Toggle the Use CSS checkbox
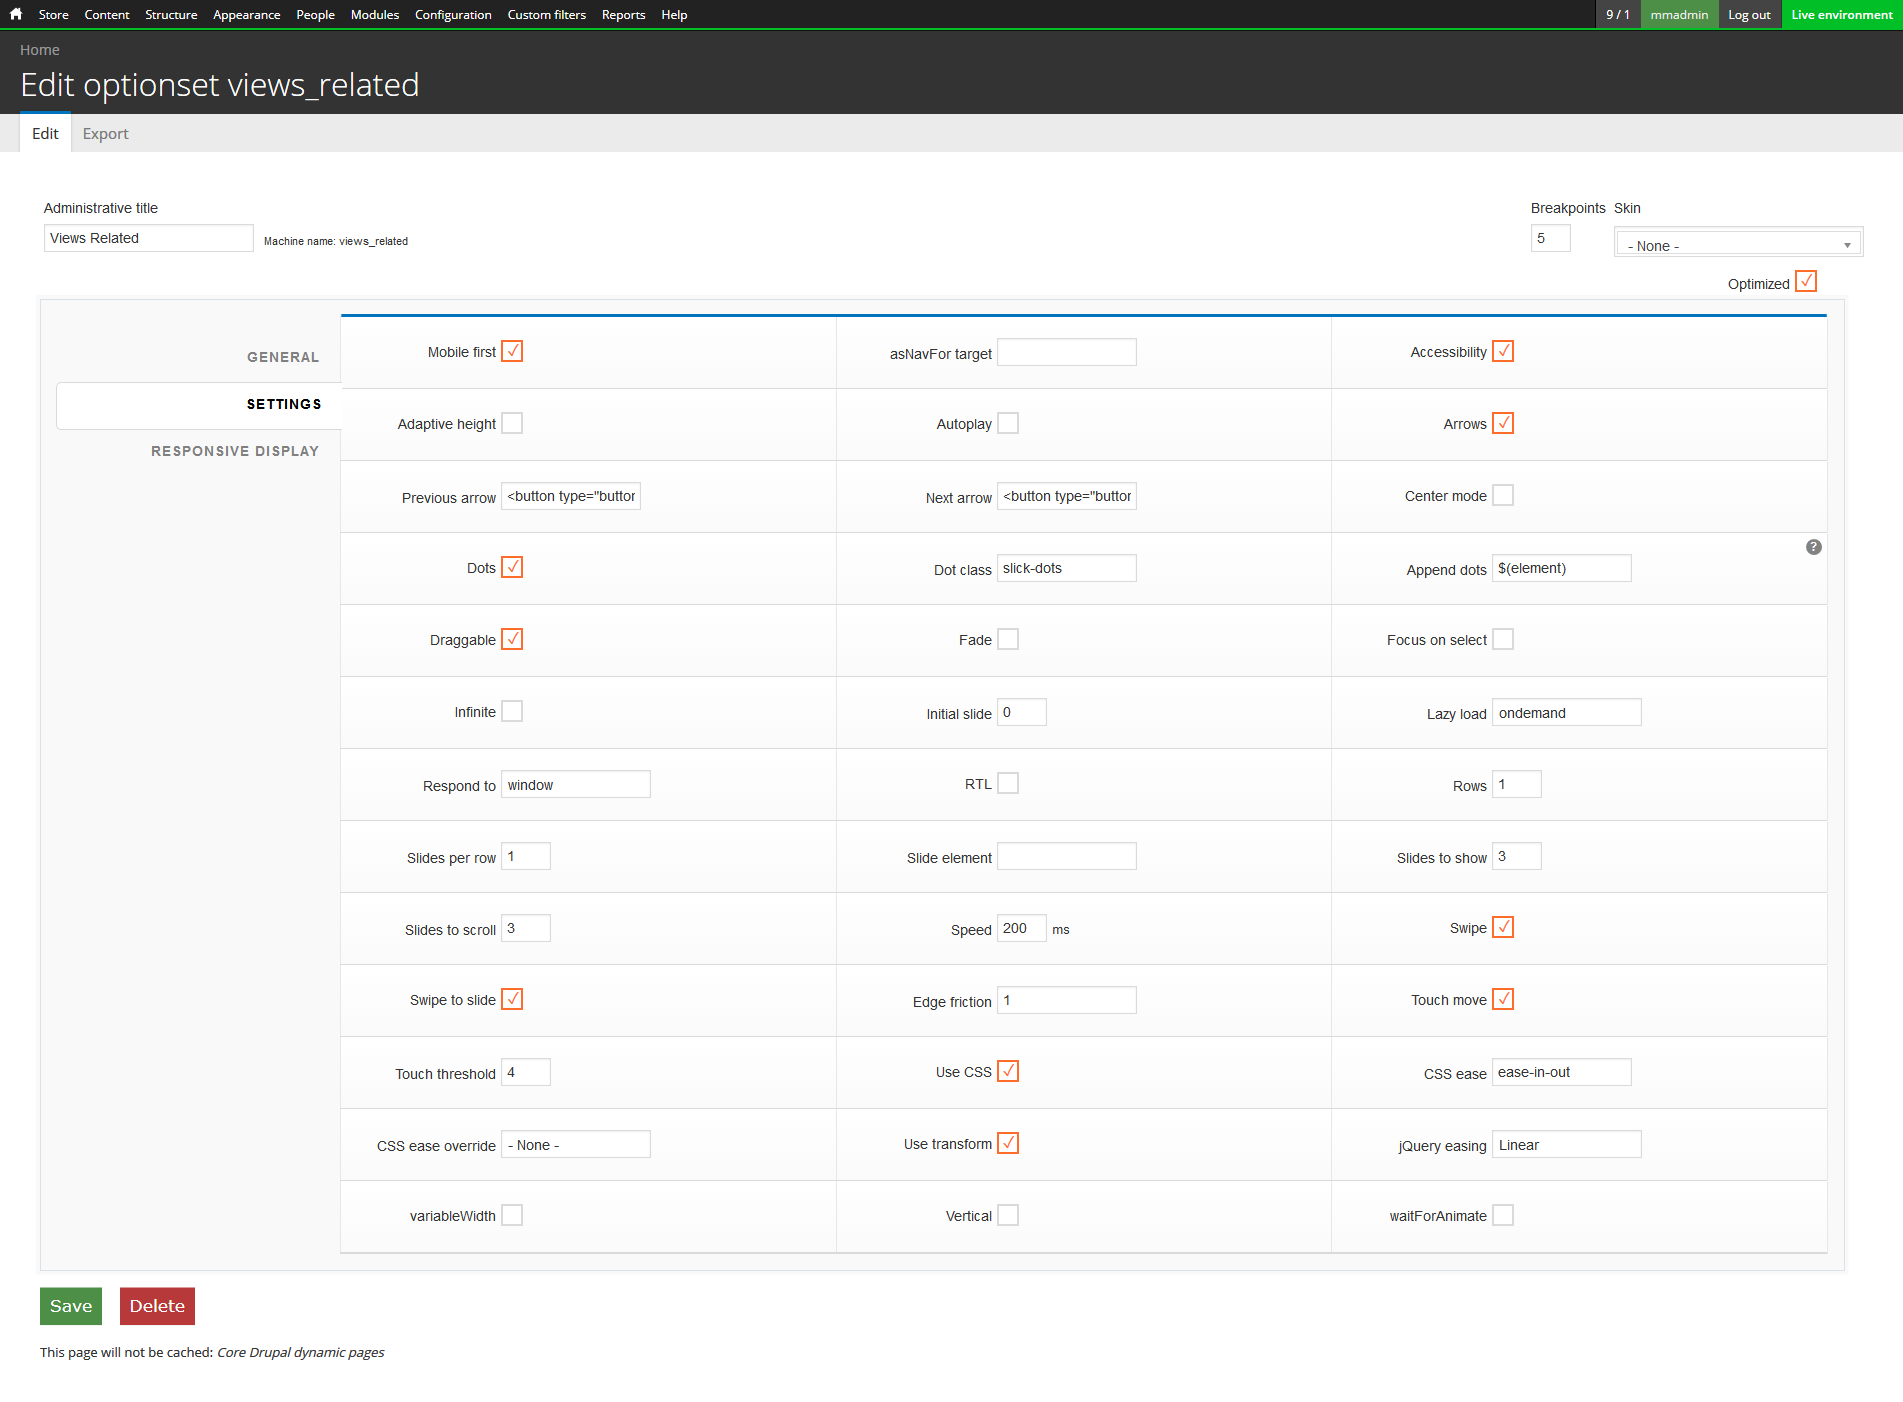 (x=1008, y=1071)
